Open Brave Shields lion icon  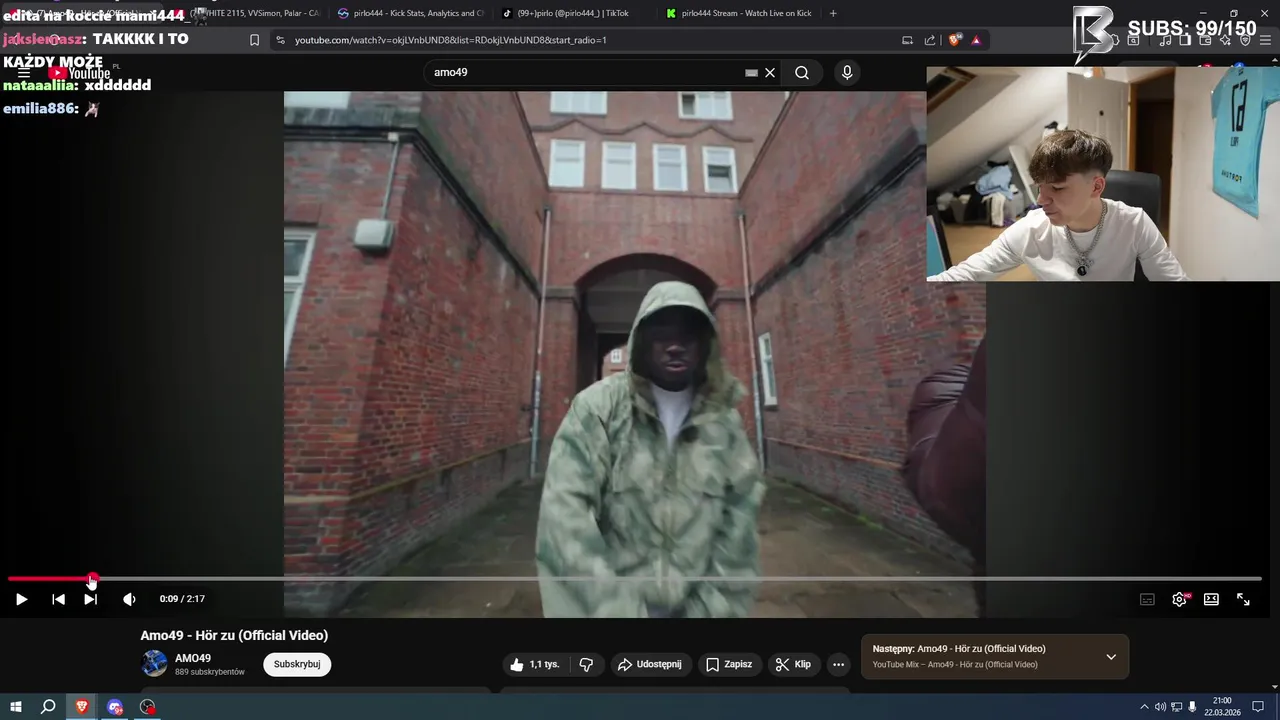[x=955, y=40]
